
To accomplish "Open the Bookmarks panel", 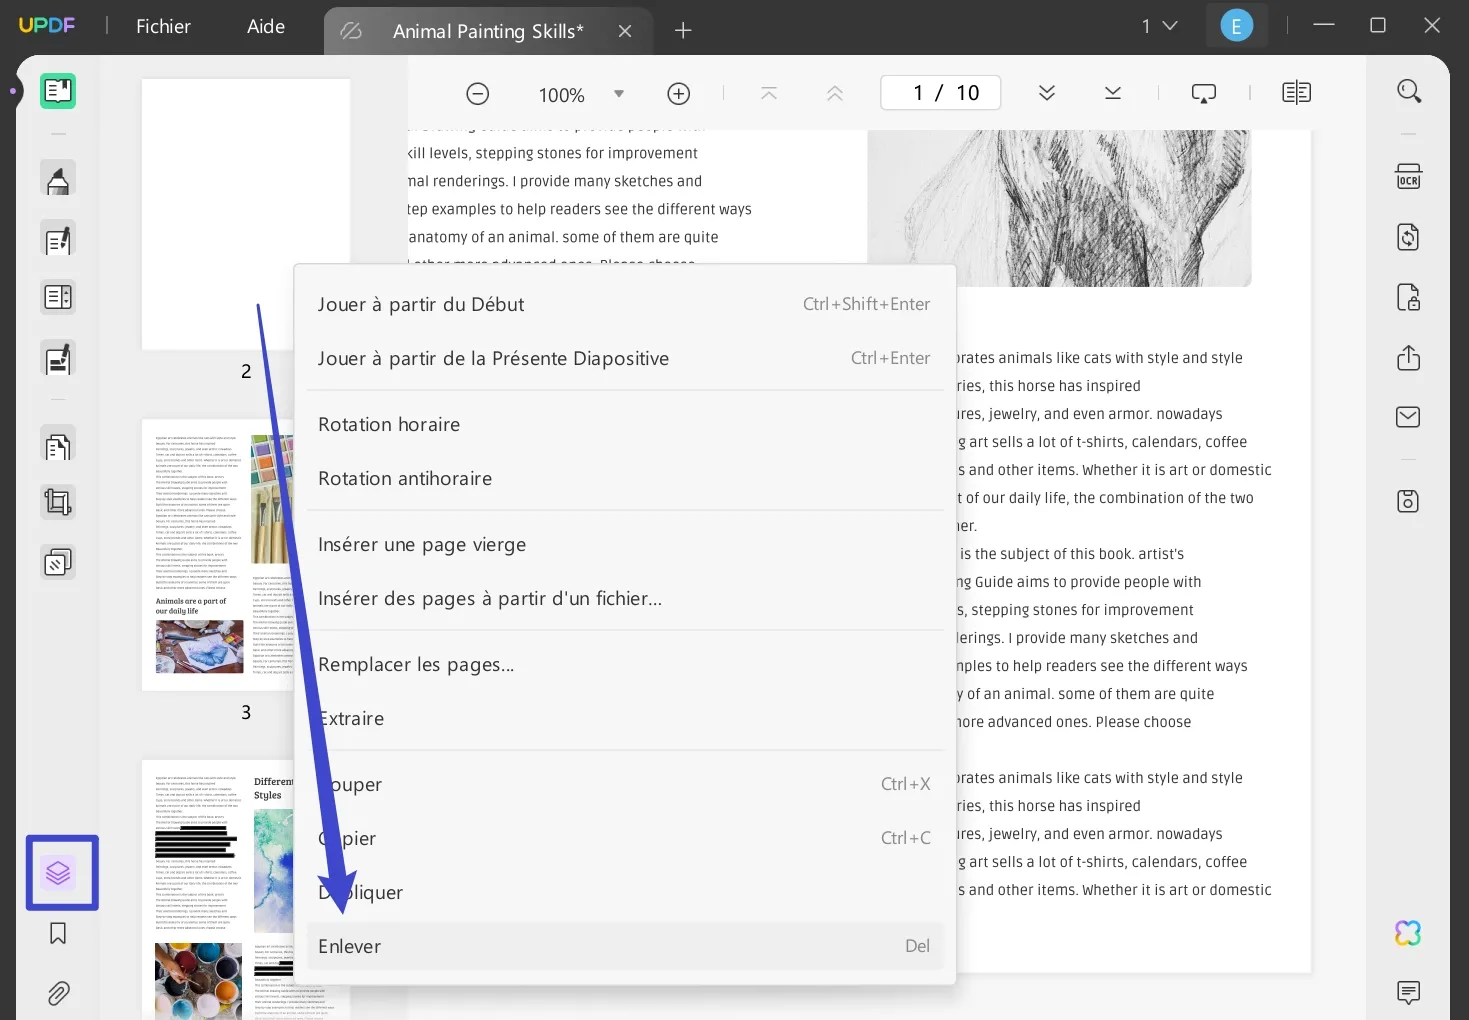I will point(57,933).
